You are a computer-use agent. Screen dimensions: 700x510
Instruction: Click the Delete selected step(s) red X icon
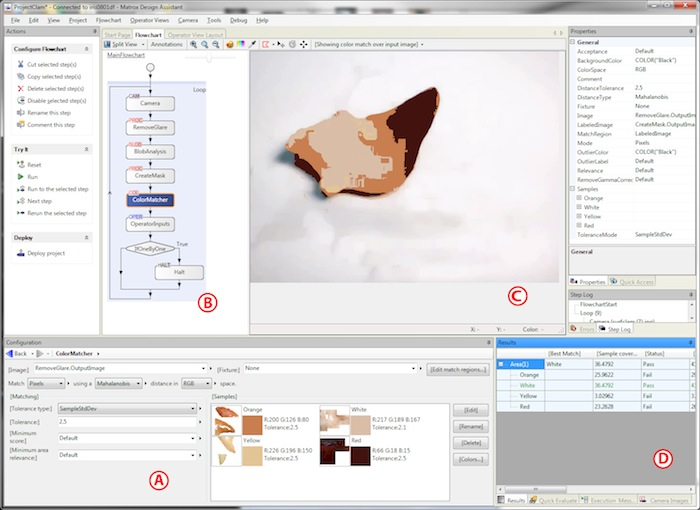point(19,88)
